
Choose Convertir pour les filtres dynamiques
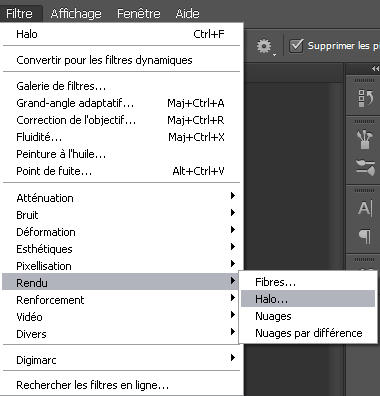pyautogui.click(x=121, y=60)
